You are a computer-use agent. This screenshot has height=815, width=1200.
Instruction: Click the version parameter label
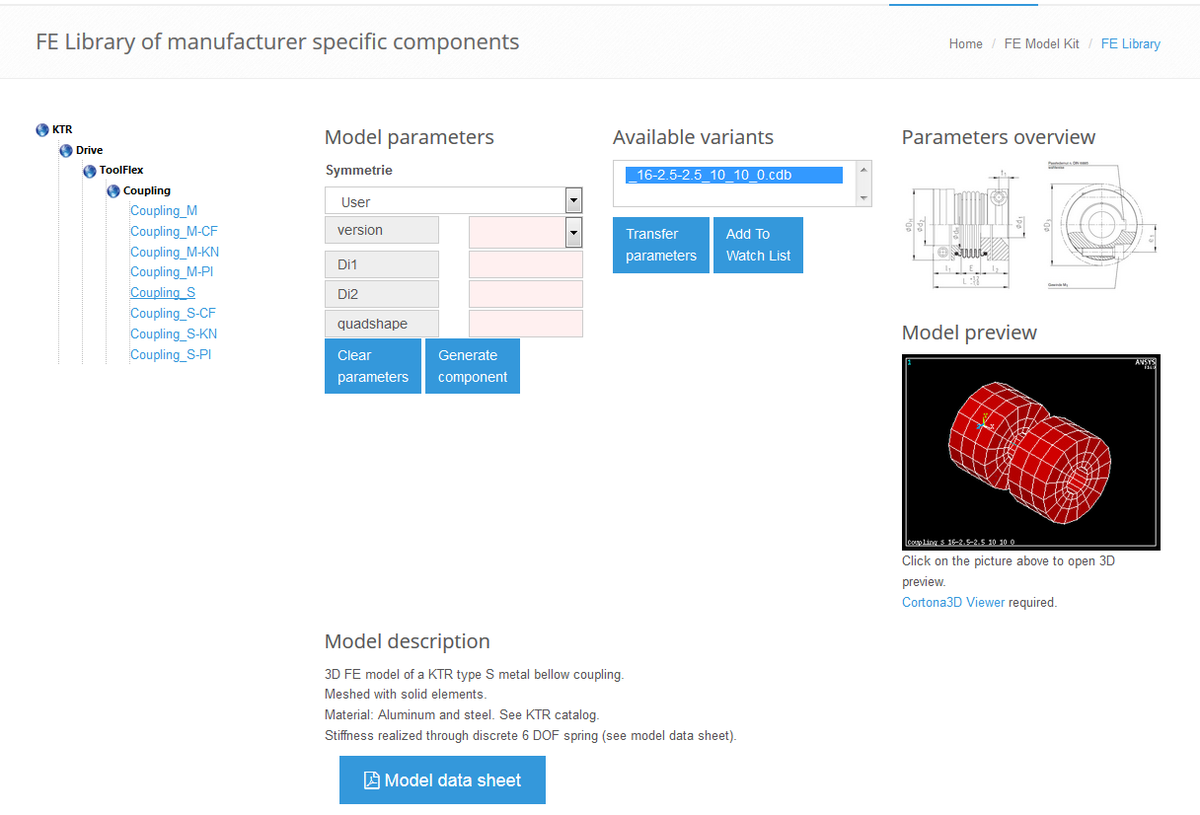click(x=382, y=231)
